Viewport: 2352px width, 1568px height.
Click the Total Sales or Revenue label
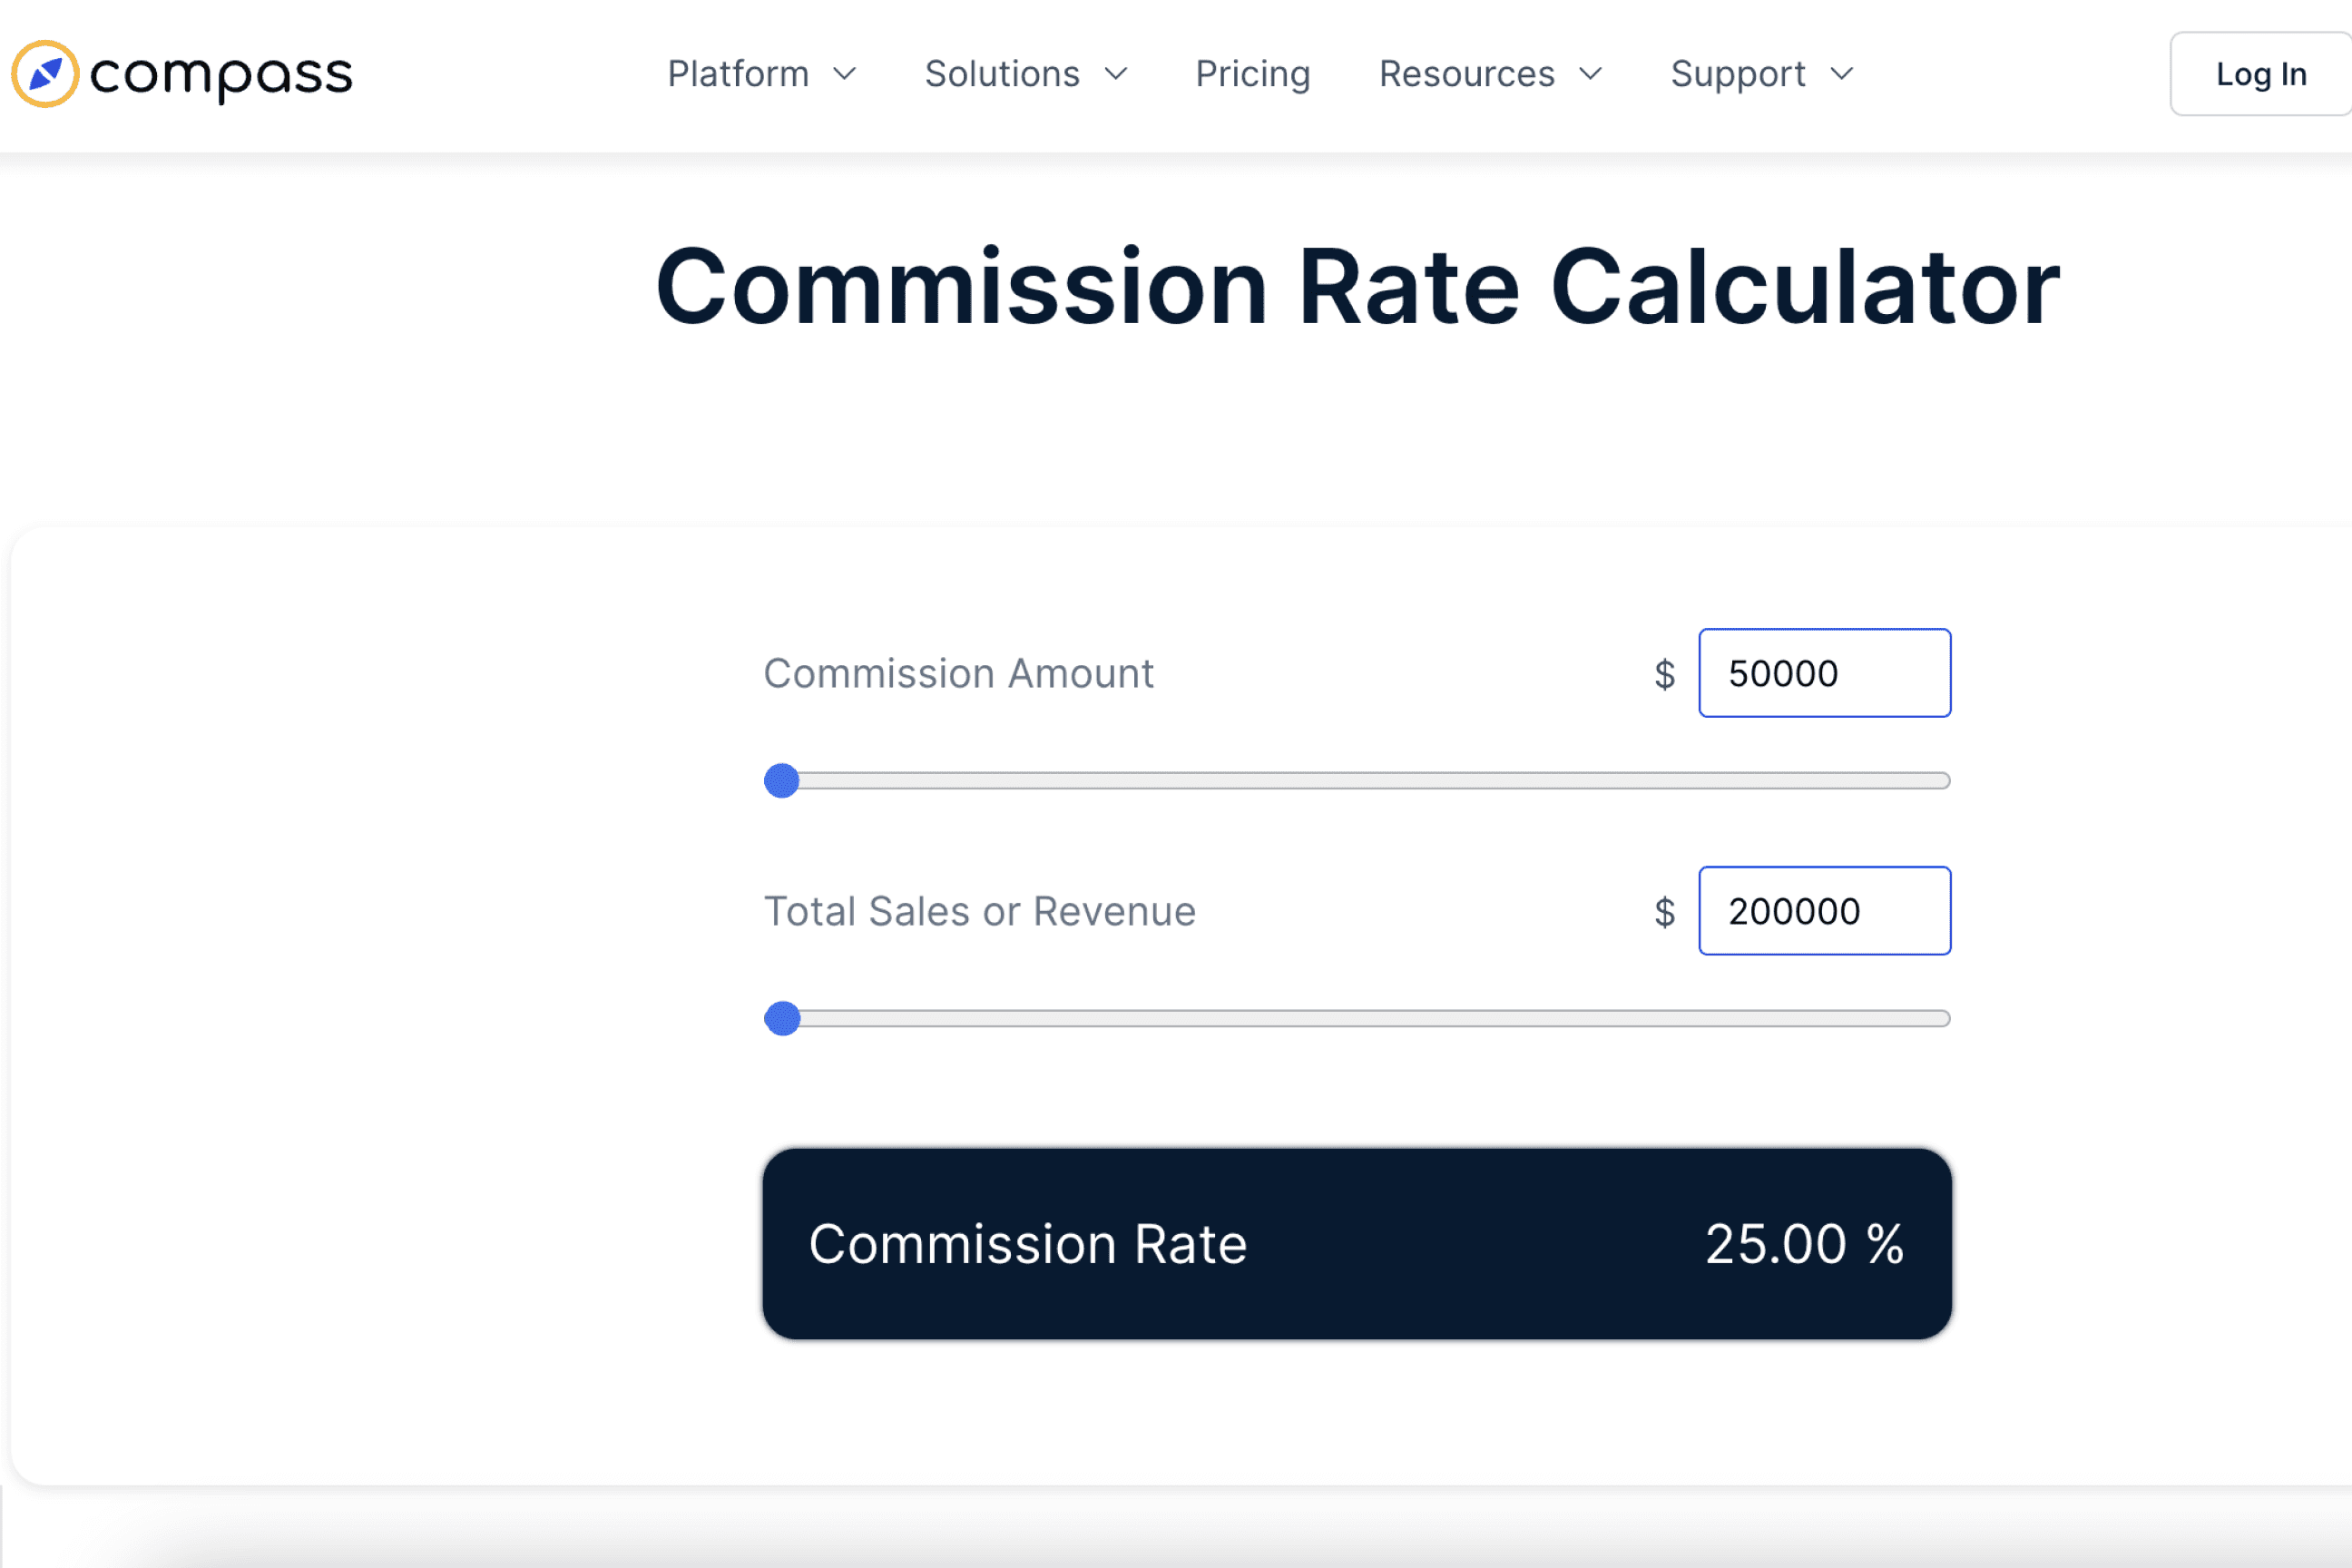point(979,911)
